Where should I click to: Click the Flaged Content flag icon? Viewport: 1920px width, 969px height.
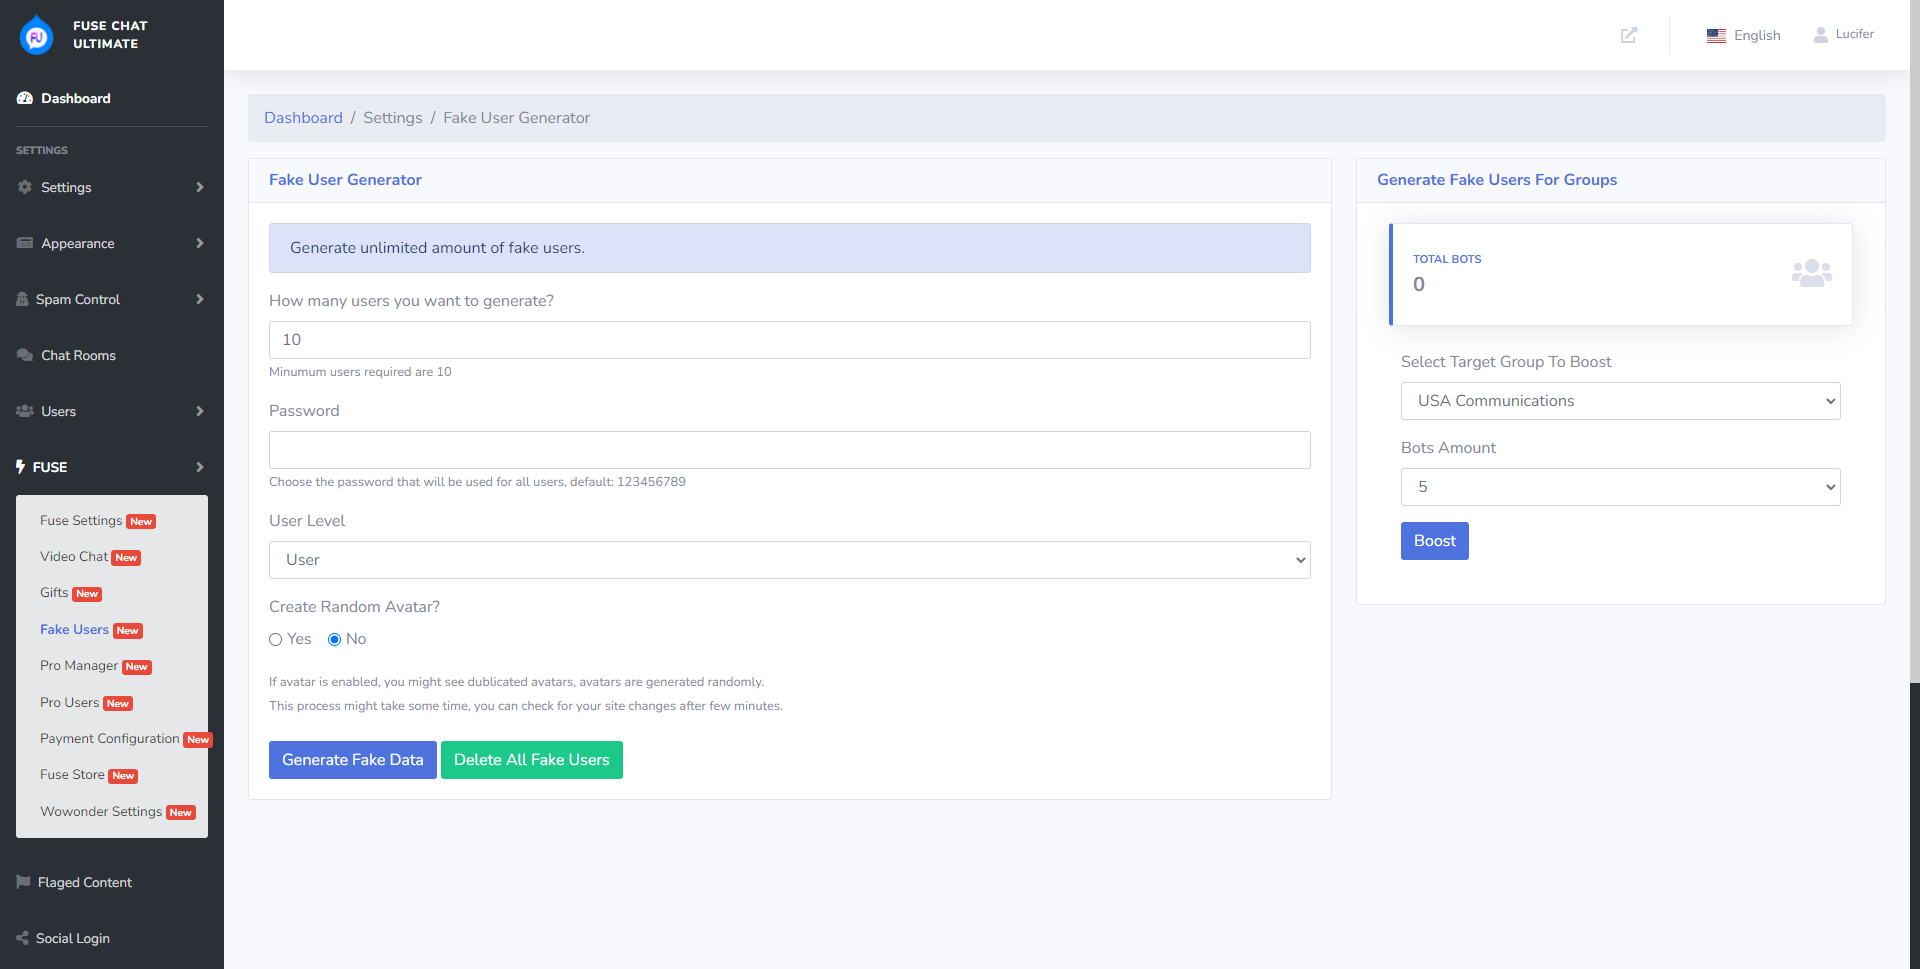click(24, 882)
